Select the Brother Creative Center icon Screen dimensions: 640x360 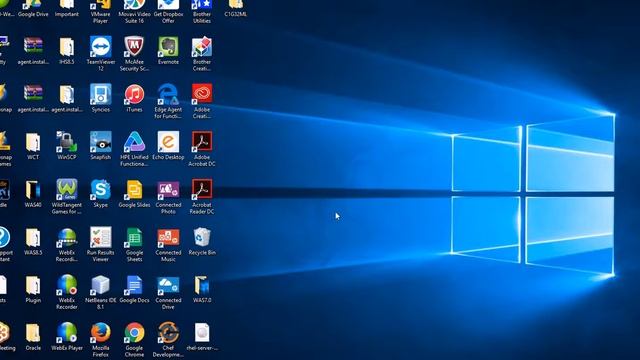(202, 47)
